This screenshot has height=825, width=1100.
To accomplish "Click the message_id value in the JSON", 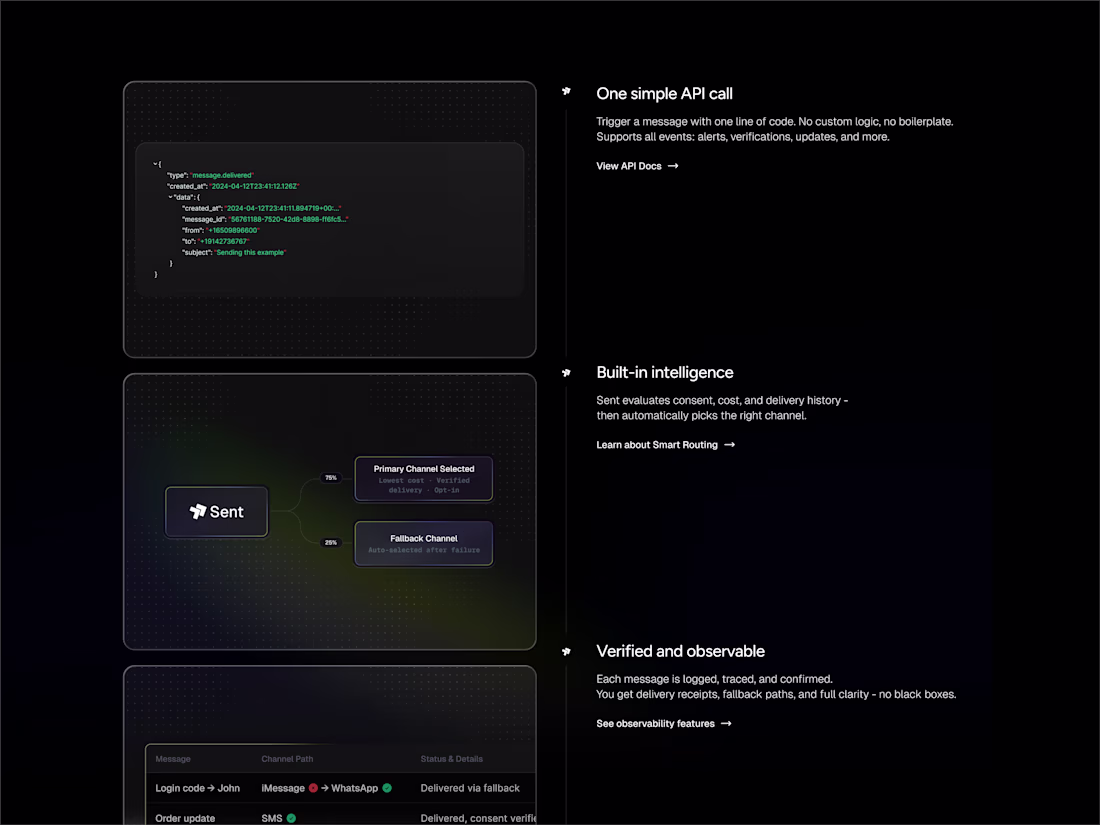I will (288, 220).
